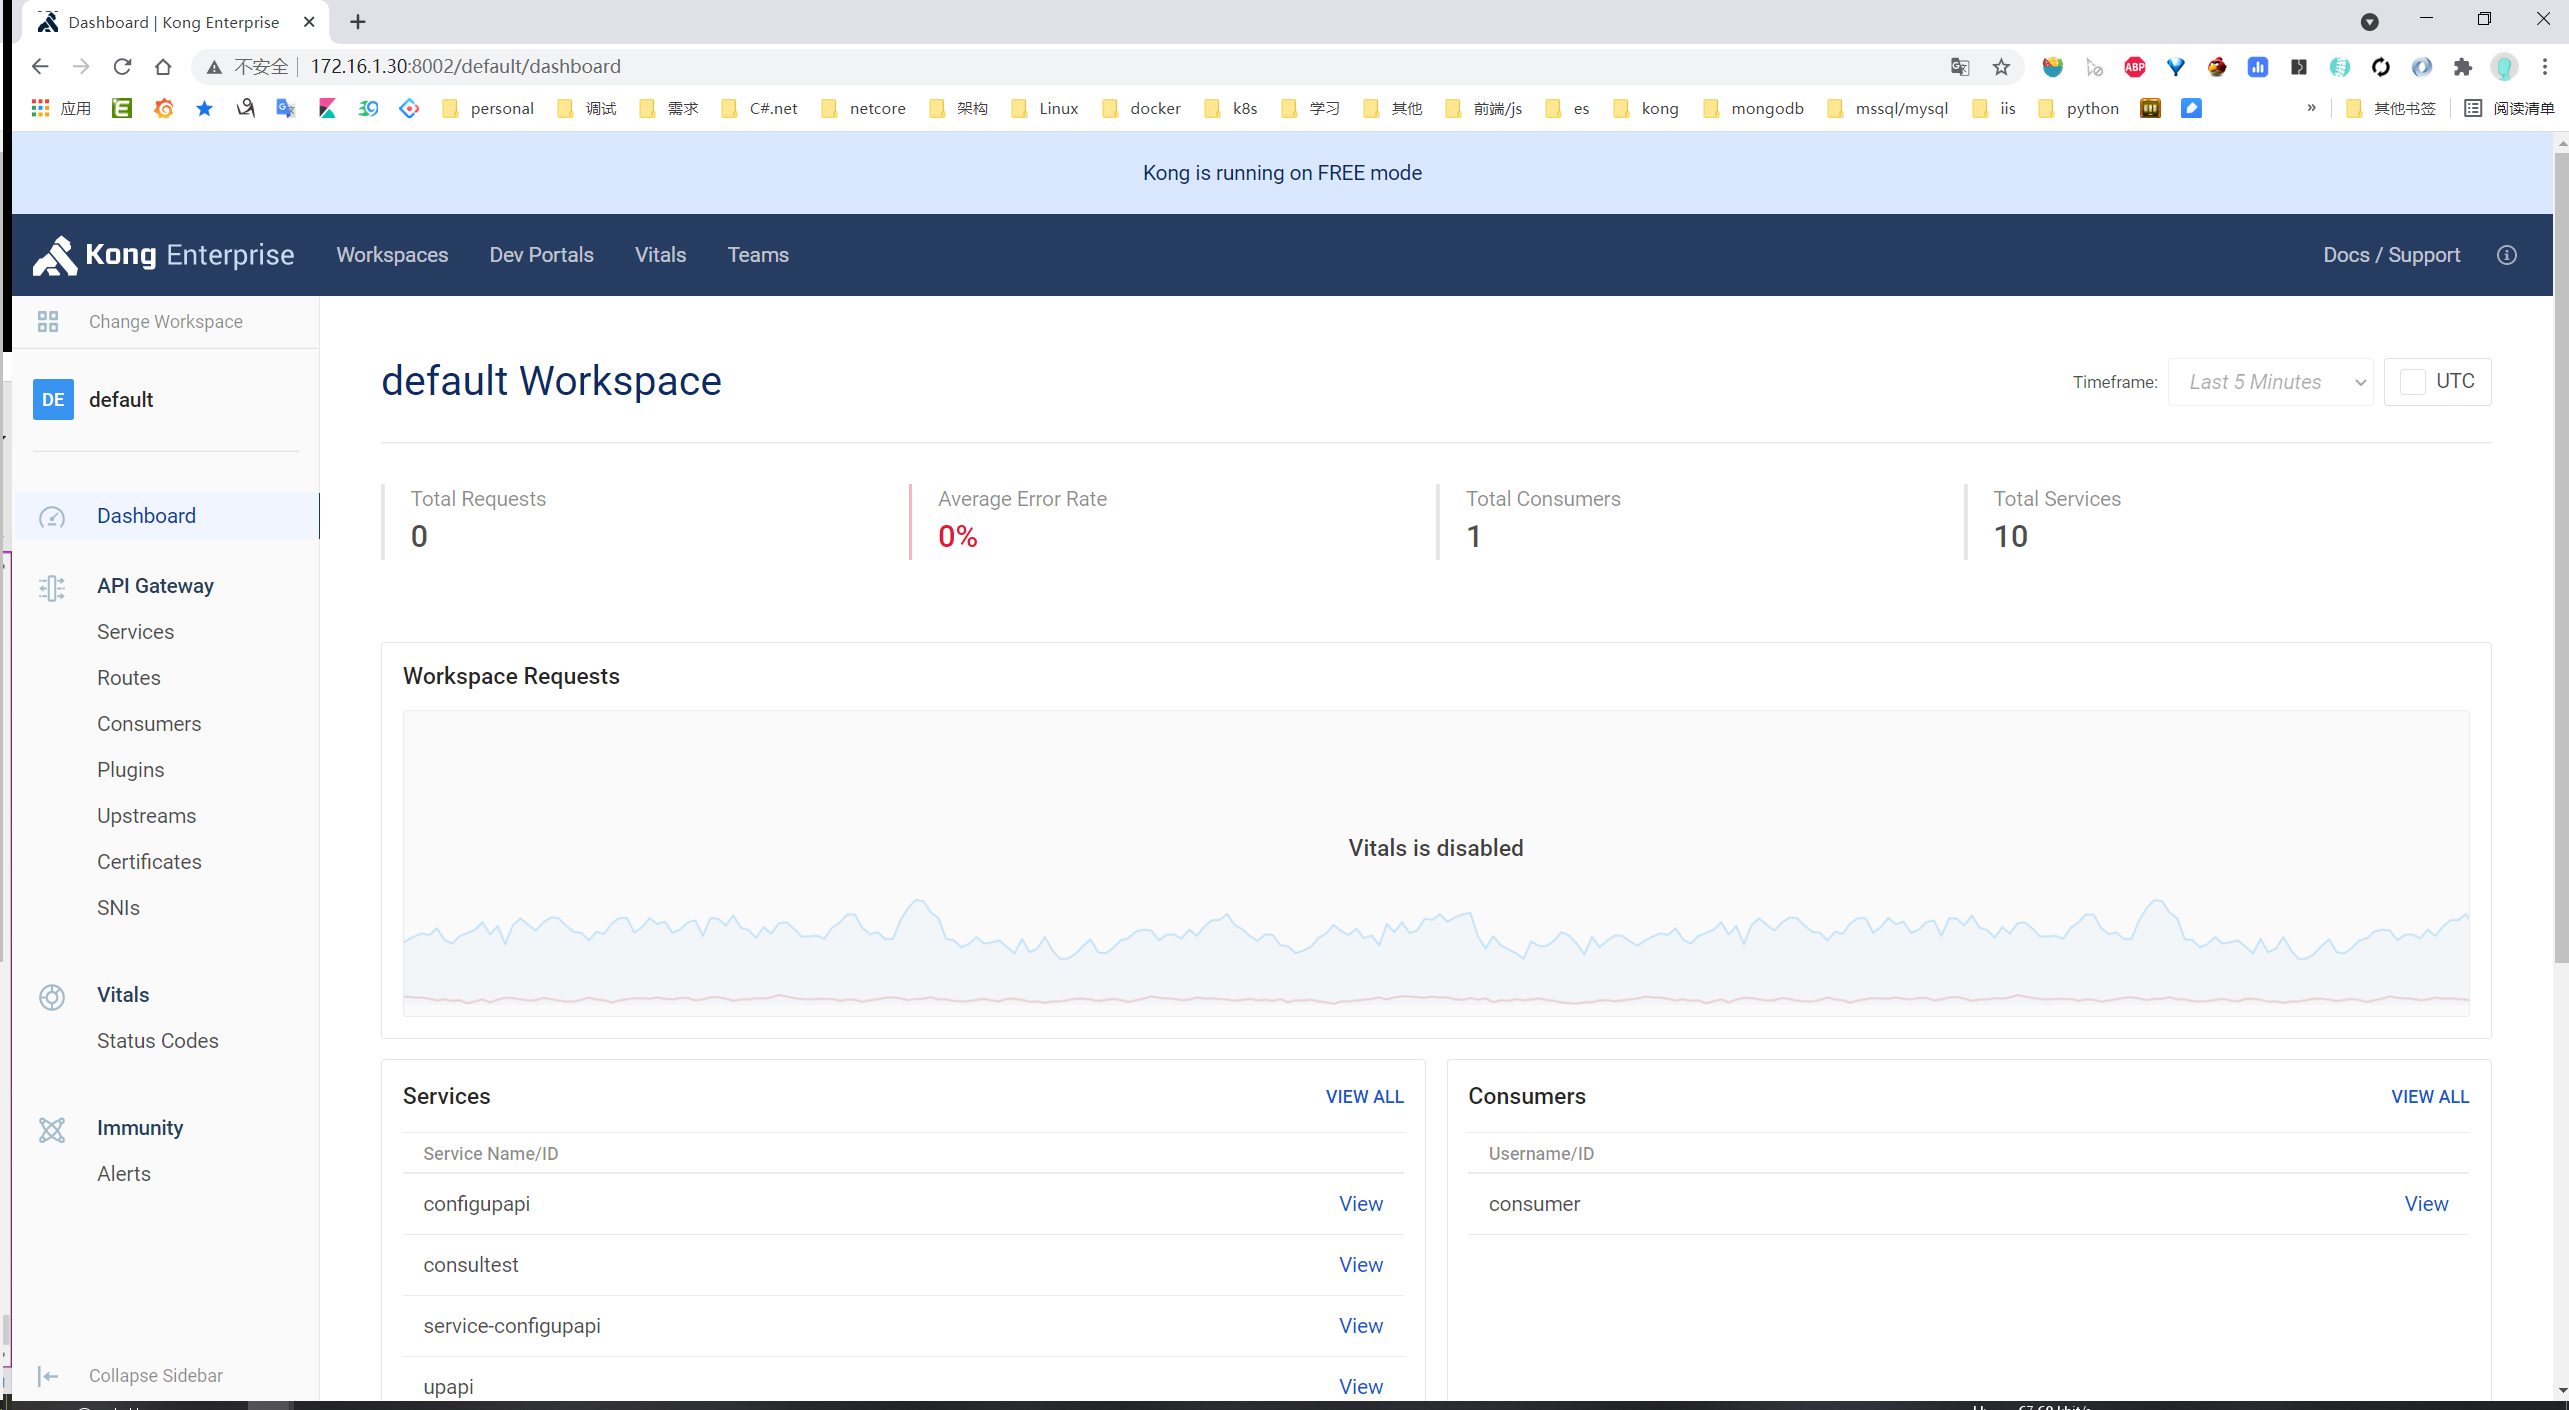This screenshot has height=1410, width=2569.
Task: Open Docs / Support link
Action: click(2391, 255)
